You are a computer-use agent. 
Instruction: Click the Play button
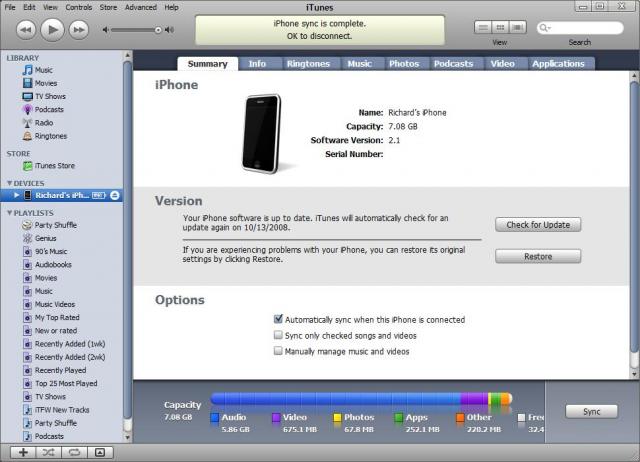click(52, 29)
